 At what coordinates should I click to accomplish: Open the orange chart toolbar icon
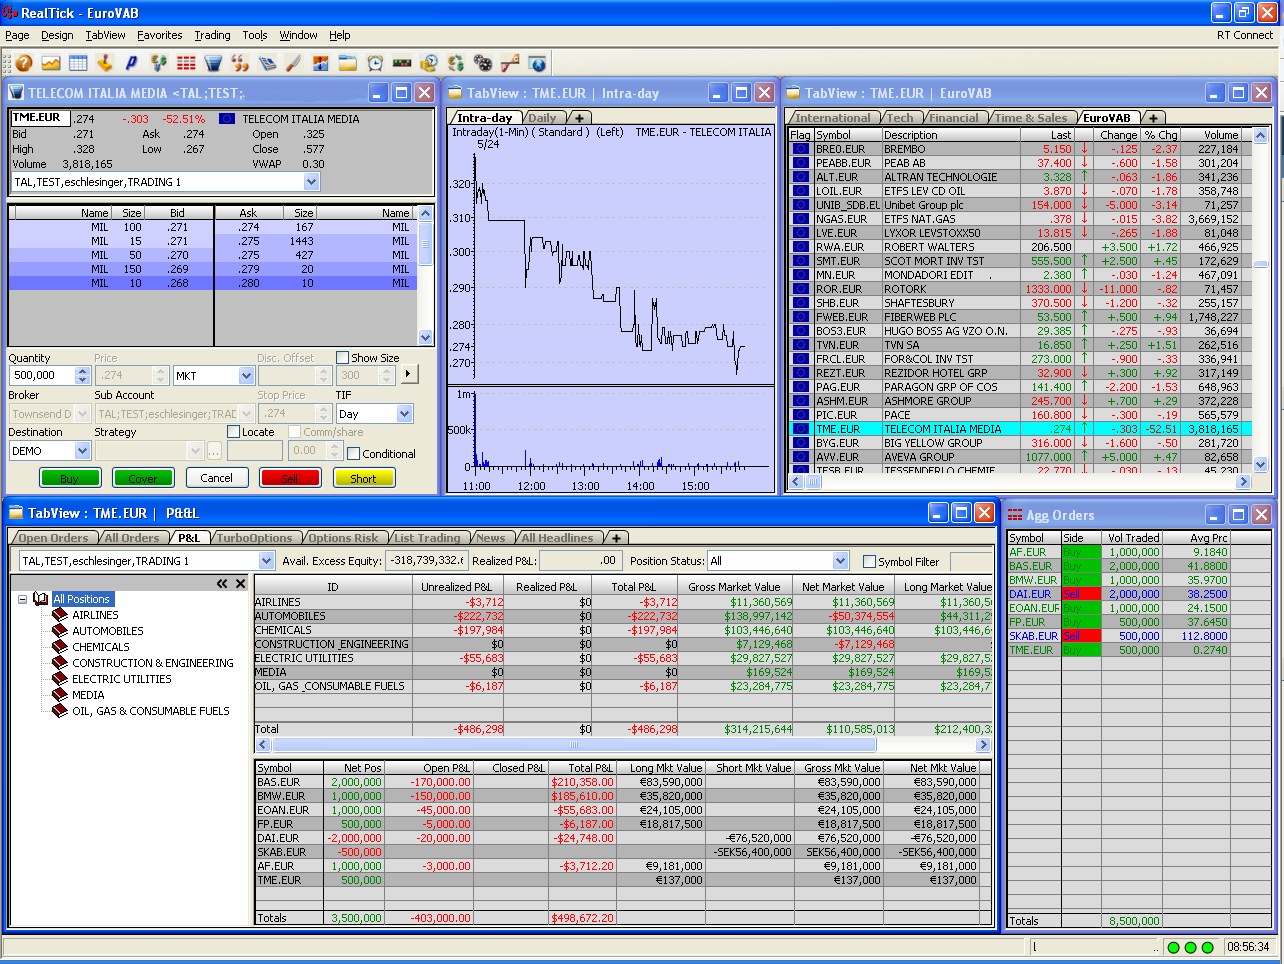[x=51, y=63]
